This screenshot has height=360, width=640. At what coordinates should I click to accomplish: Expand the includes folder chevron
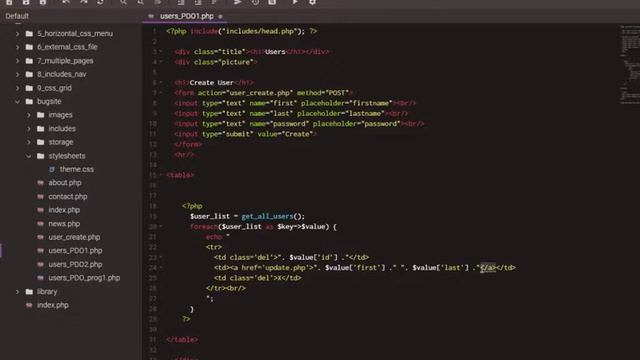point(29,129)
